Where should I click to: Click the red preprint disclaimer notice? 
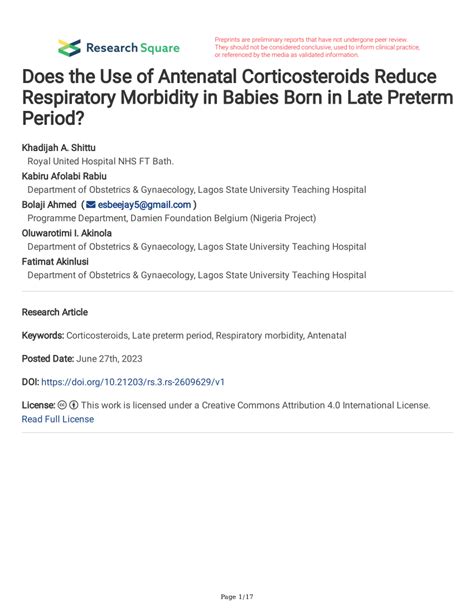click(317, 47)
